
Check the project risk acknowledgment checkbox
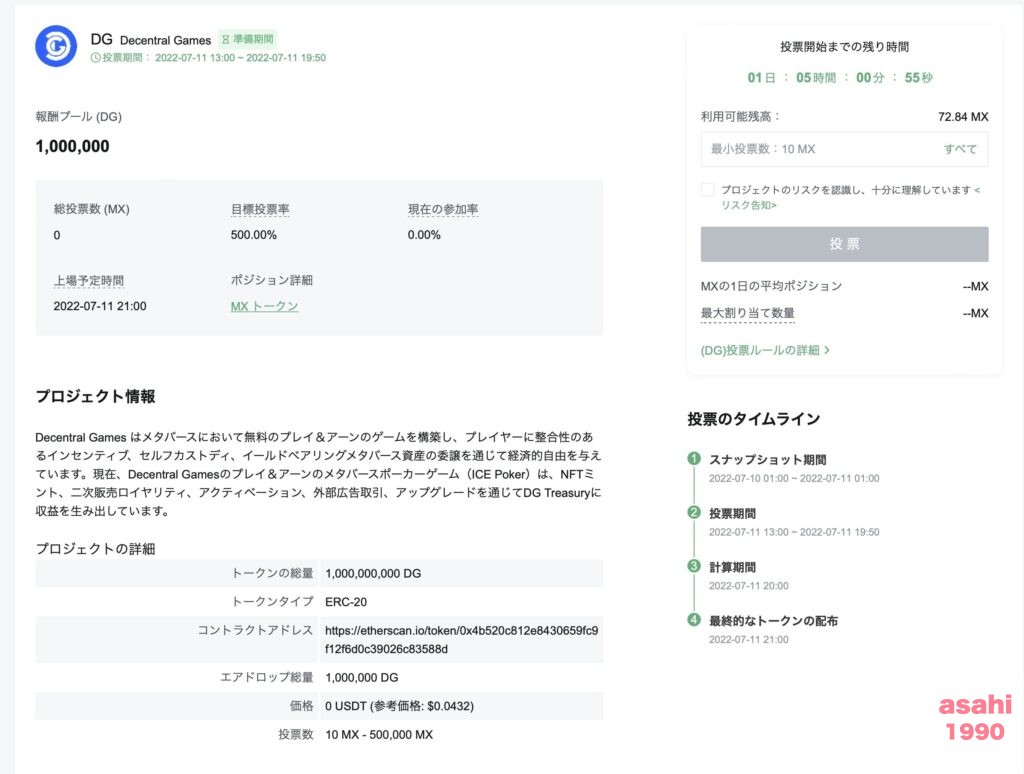(708, 190)
